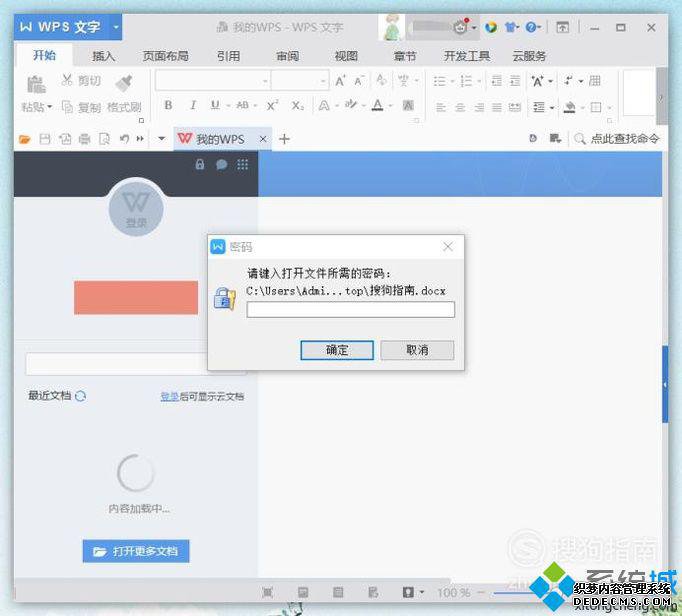Open the font size dropdown

(323, 81)
